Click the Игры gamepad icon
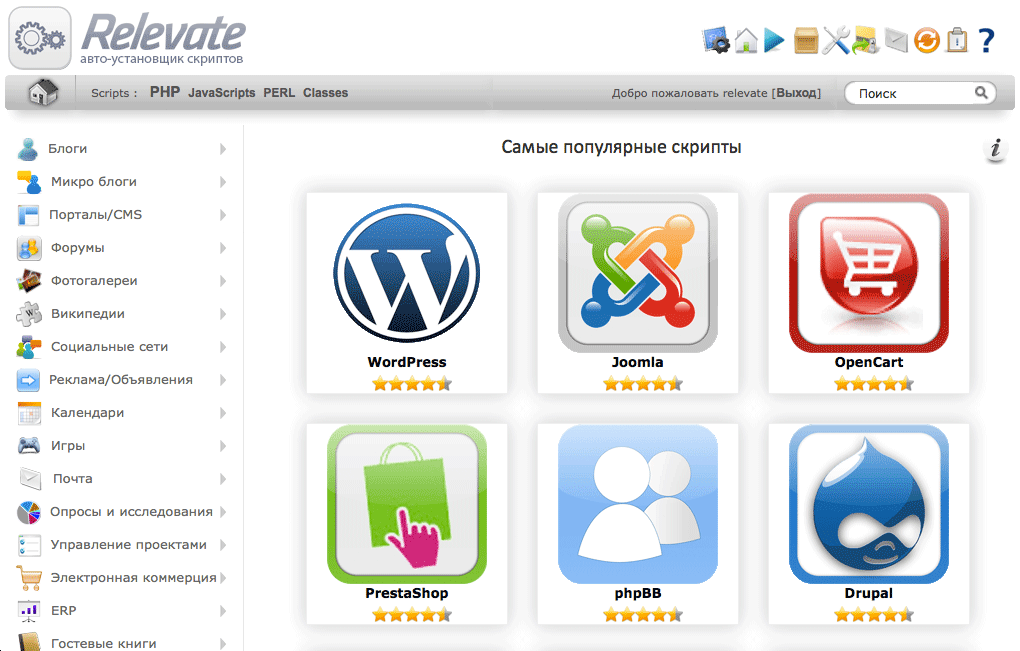The height and width of the screenshot is (651, 1020). [x=29, y=445]
